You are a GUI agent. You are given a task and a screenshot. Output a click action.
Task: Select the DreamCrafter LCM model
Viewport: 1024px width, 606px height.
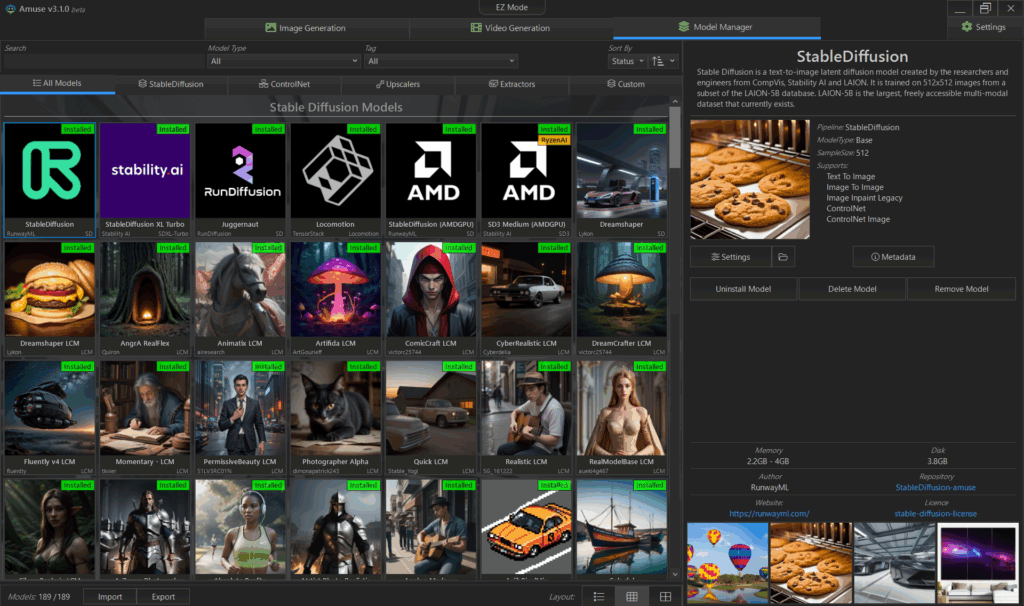[622, 299]
